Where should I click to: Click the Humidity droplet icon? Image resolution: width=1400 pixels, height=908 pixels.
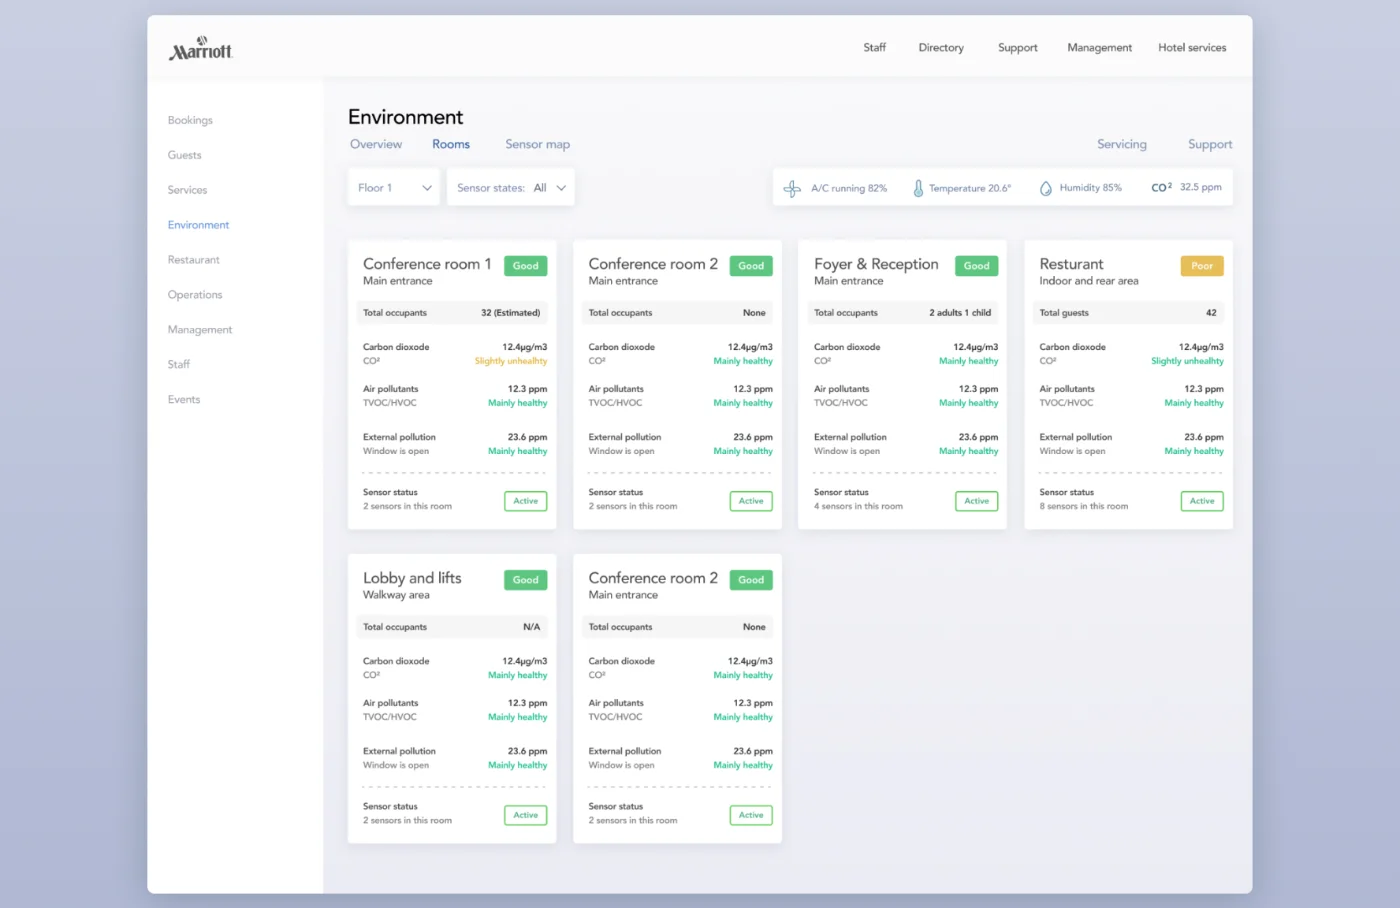click(x=1045, y=187)
